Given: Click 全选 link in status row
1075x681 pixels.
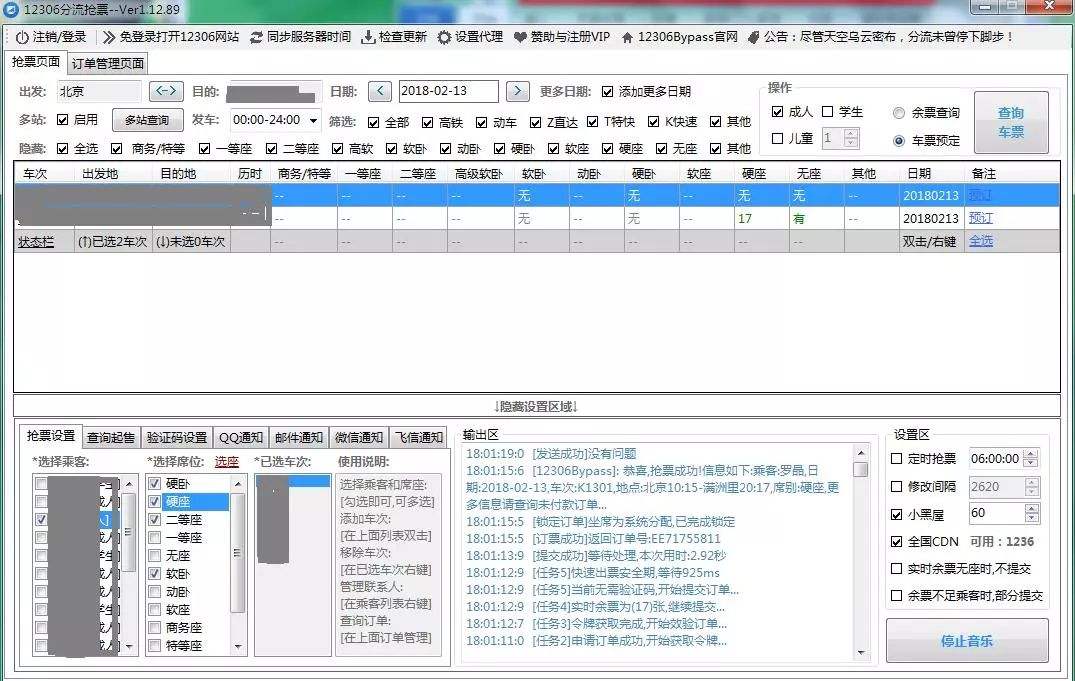Looking at the screenshot, I should tap(981, 241).
